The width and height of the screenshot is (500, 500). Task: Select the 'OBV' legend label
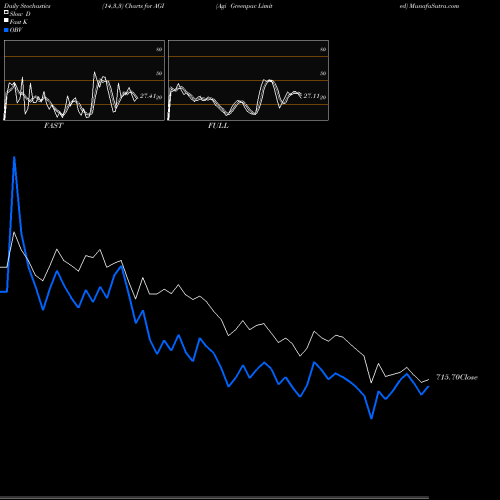tap(16, 30)
